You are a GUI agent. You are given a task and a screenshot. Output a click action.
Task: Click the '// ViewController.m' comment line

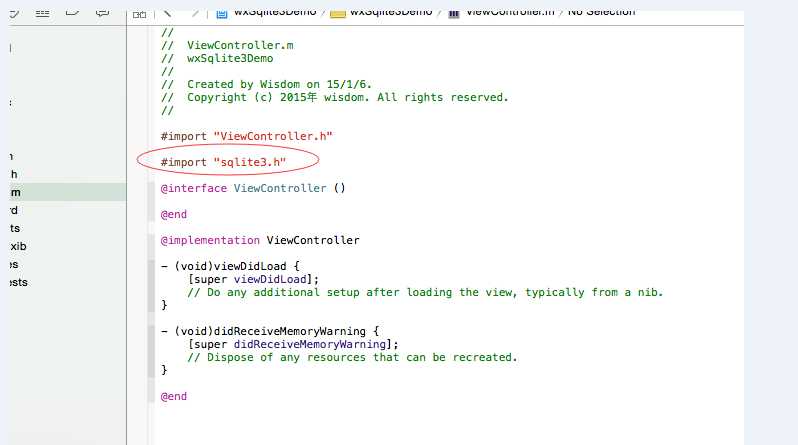click(227, 45)
